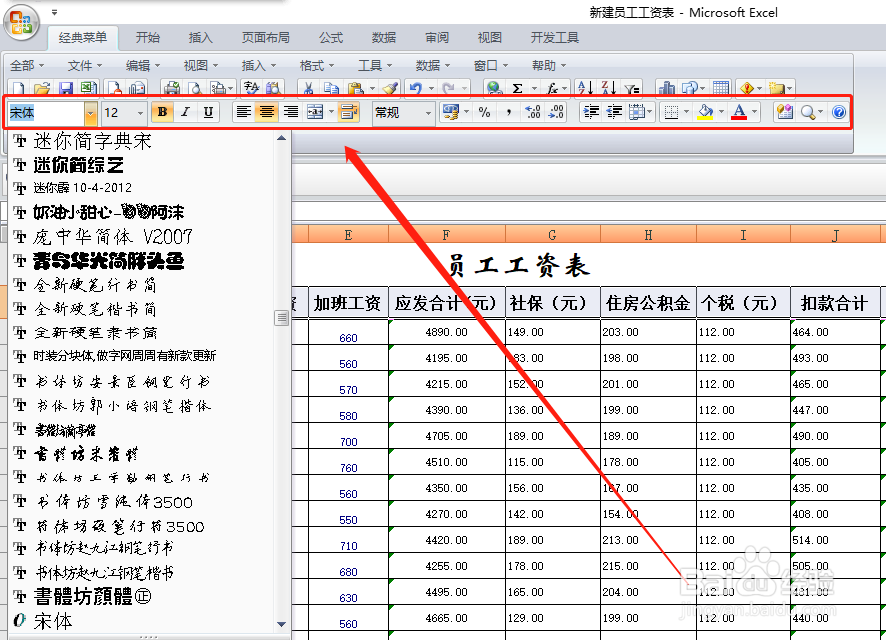Click the increase decimal icon
886x640 pixels.
532,112
